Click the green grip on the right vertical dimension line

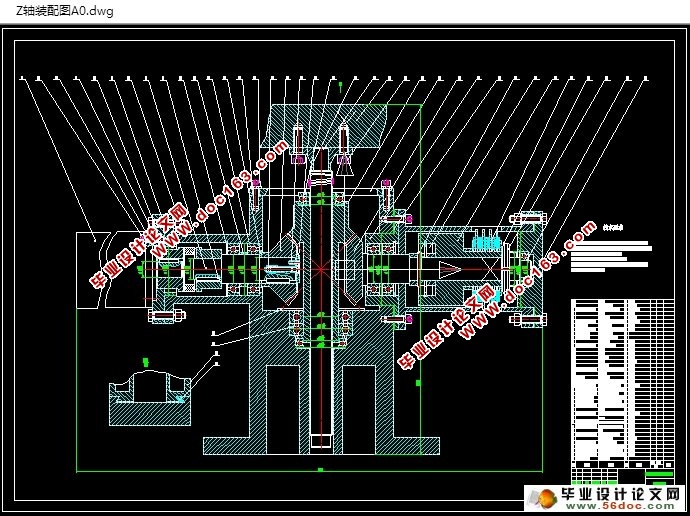point(418,383)
